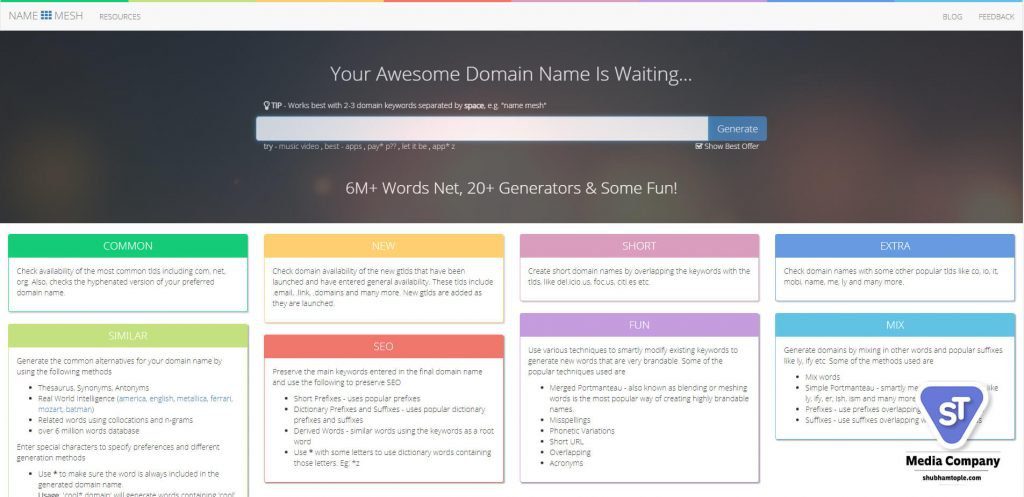This screenshot has width=1024, height=497.
Task: Try the 'let it be' example
Action: pos(415,146)
